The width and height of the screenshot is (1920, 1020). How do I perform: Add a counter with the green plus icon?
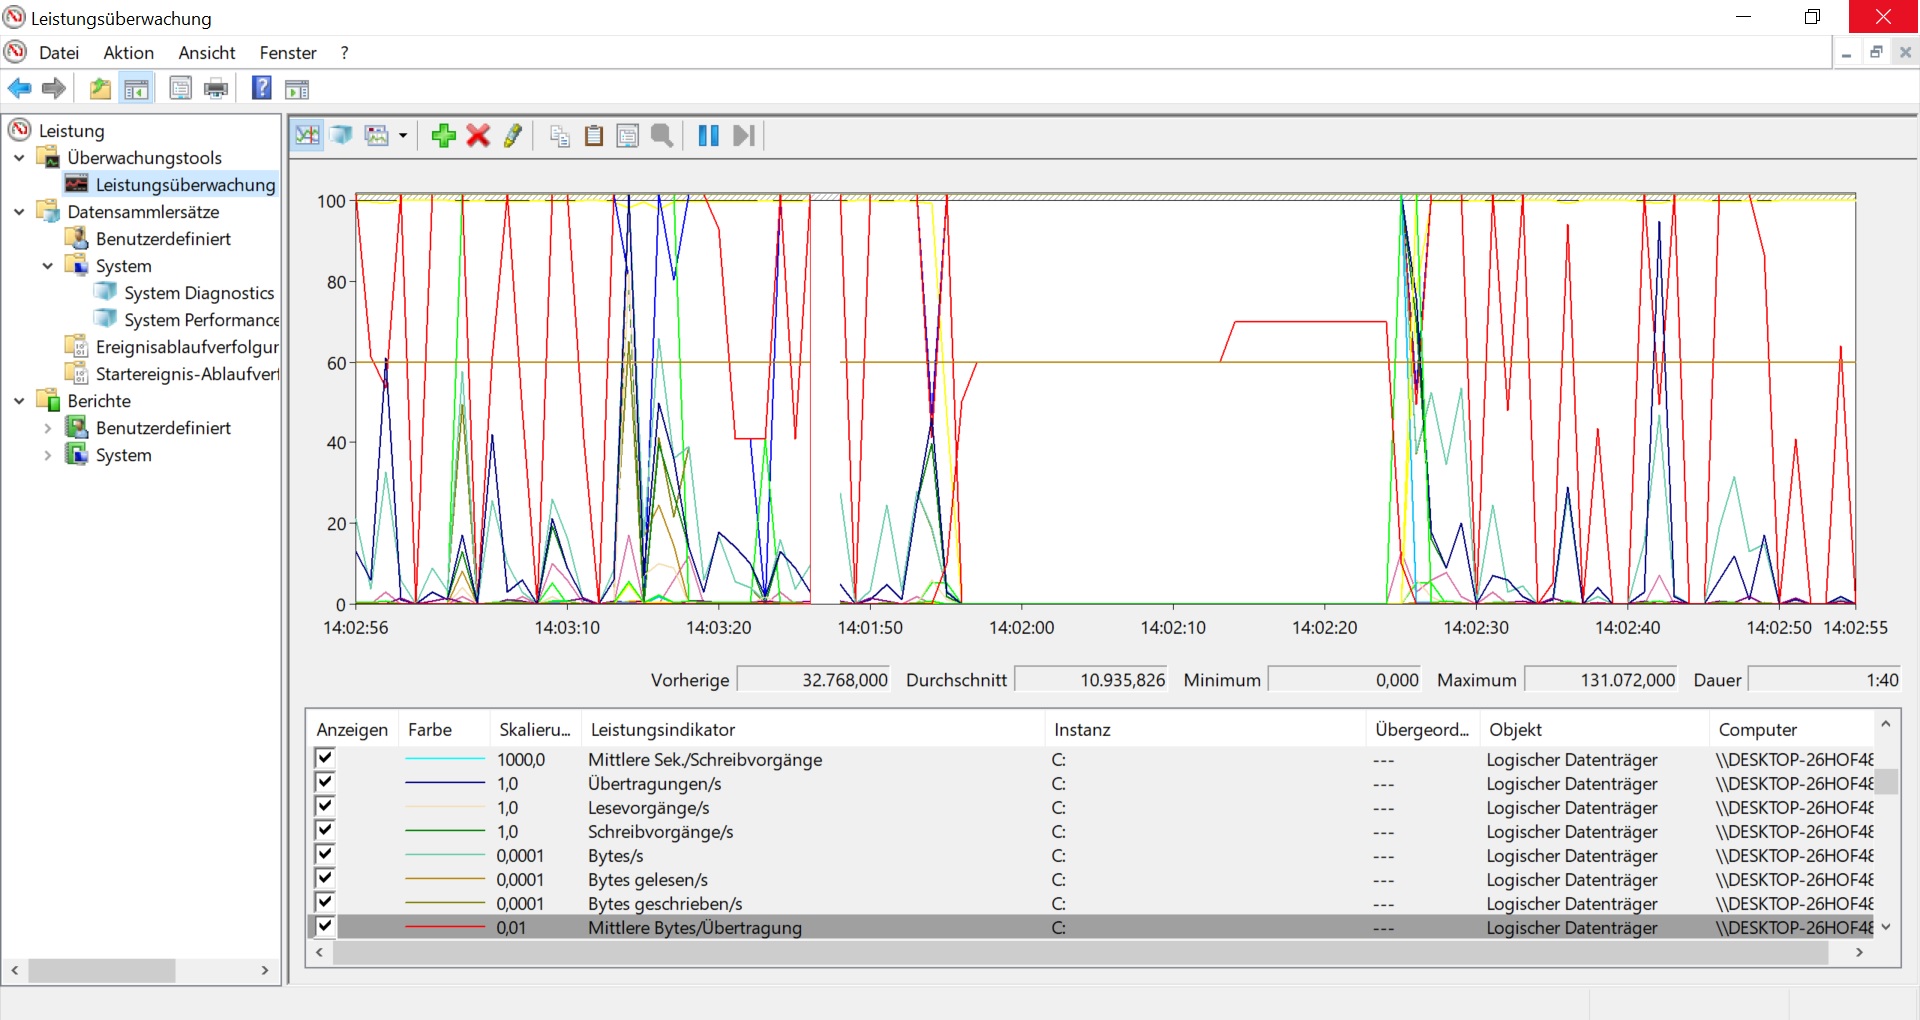click(443, 135)
